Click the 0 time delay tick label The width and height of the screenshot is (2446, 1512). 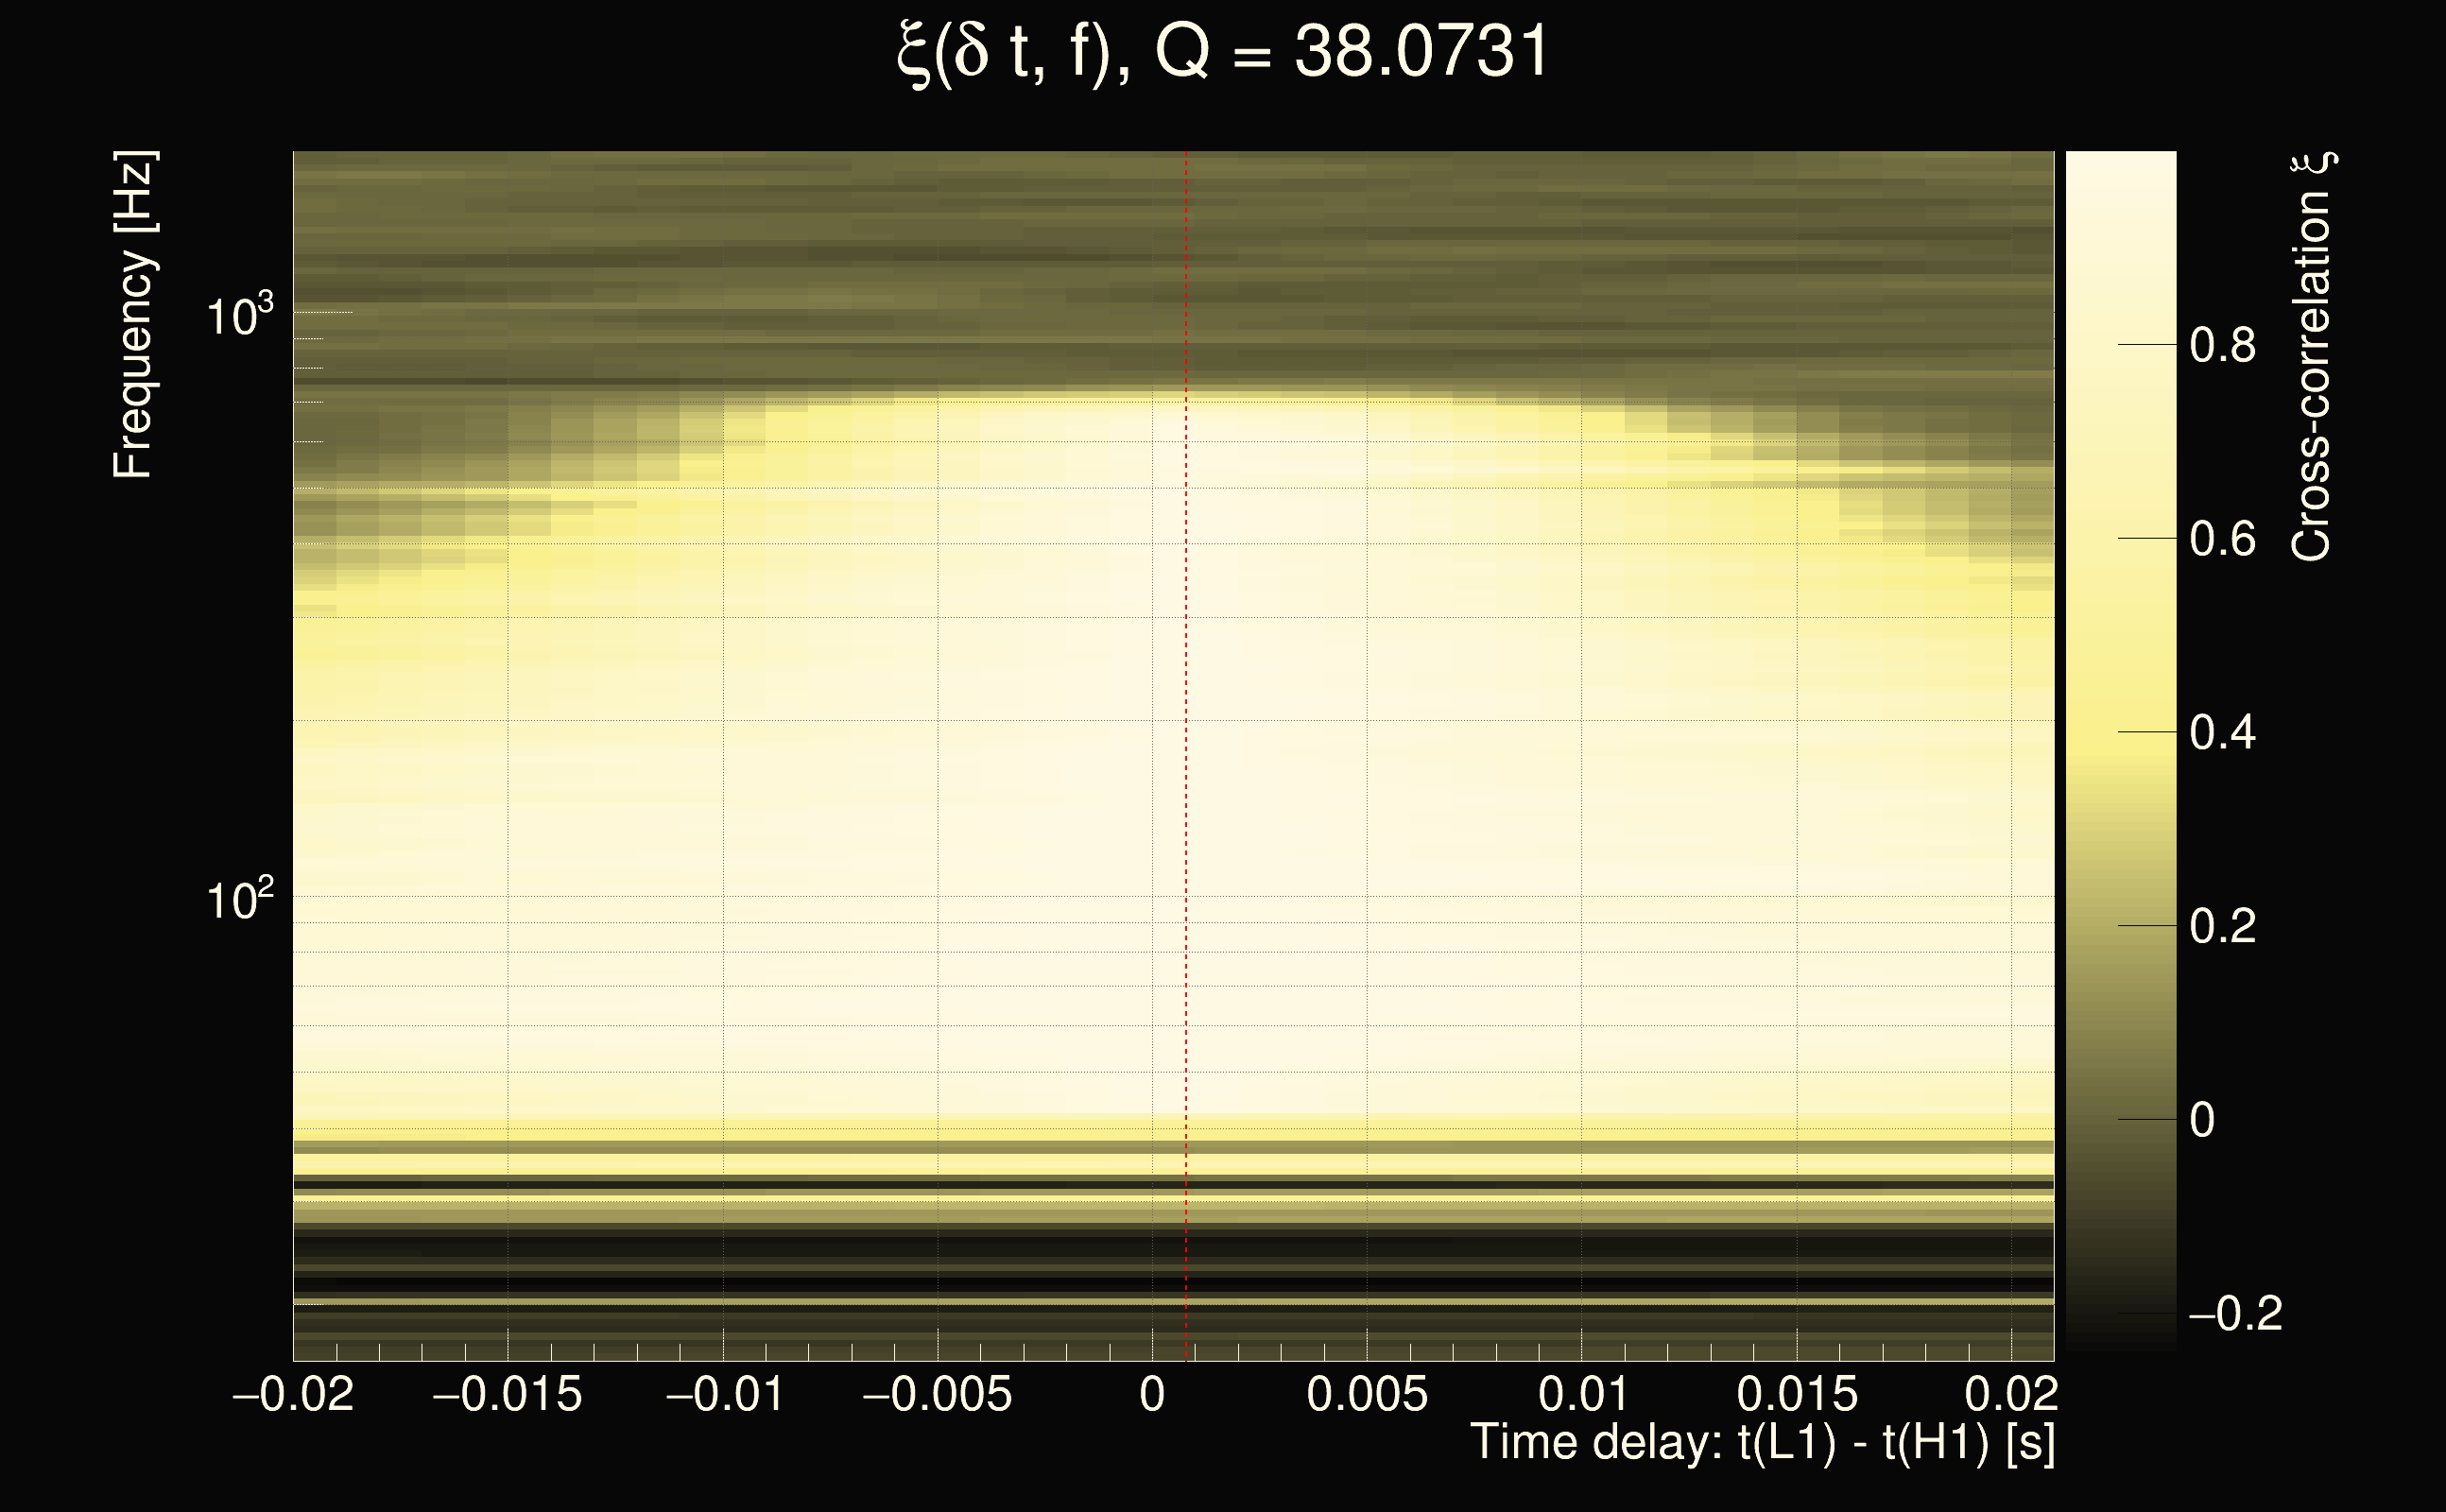tap(1152, 1394)
